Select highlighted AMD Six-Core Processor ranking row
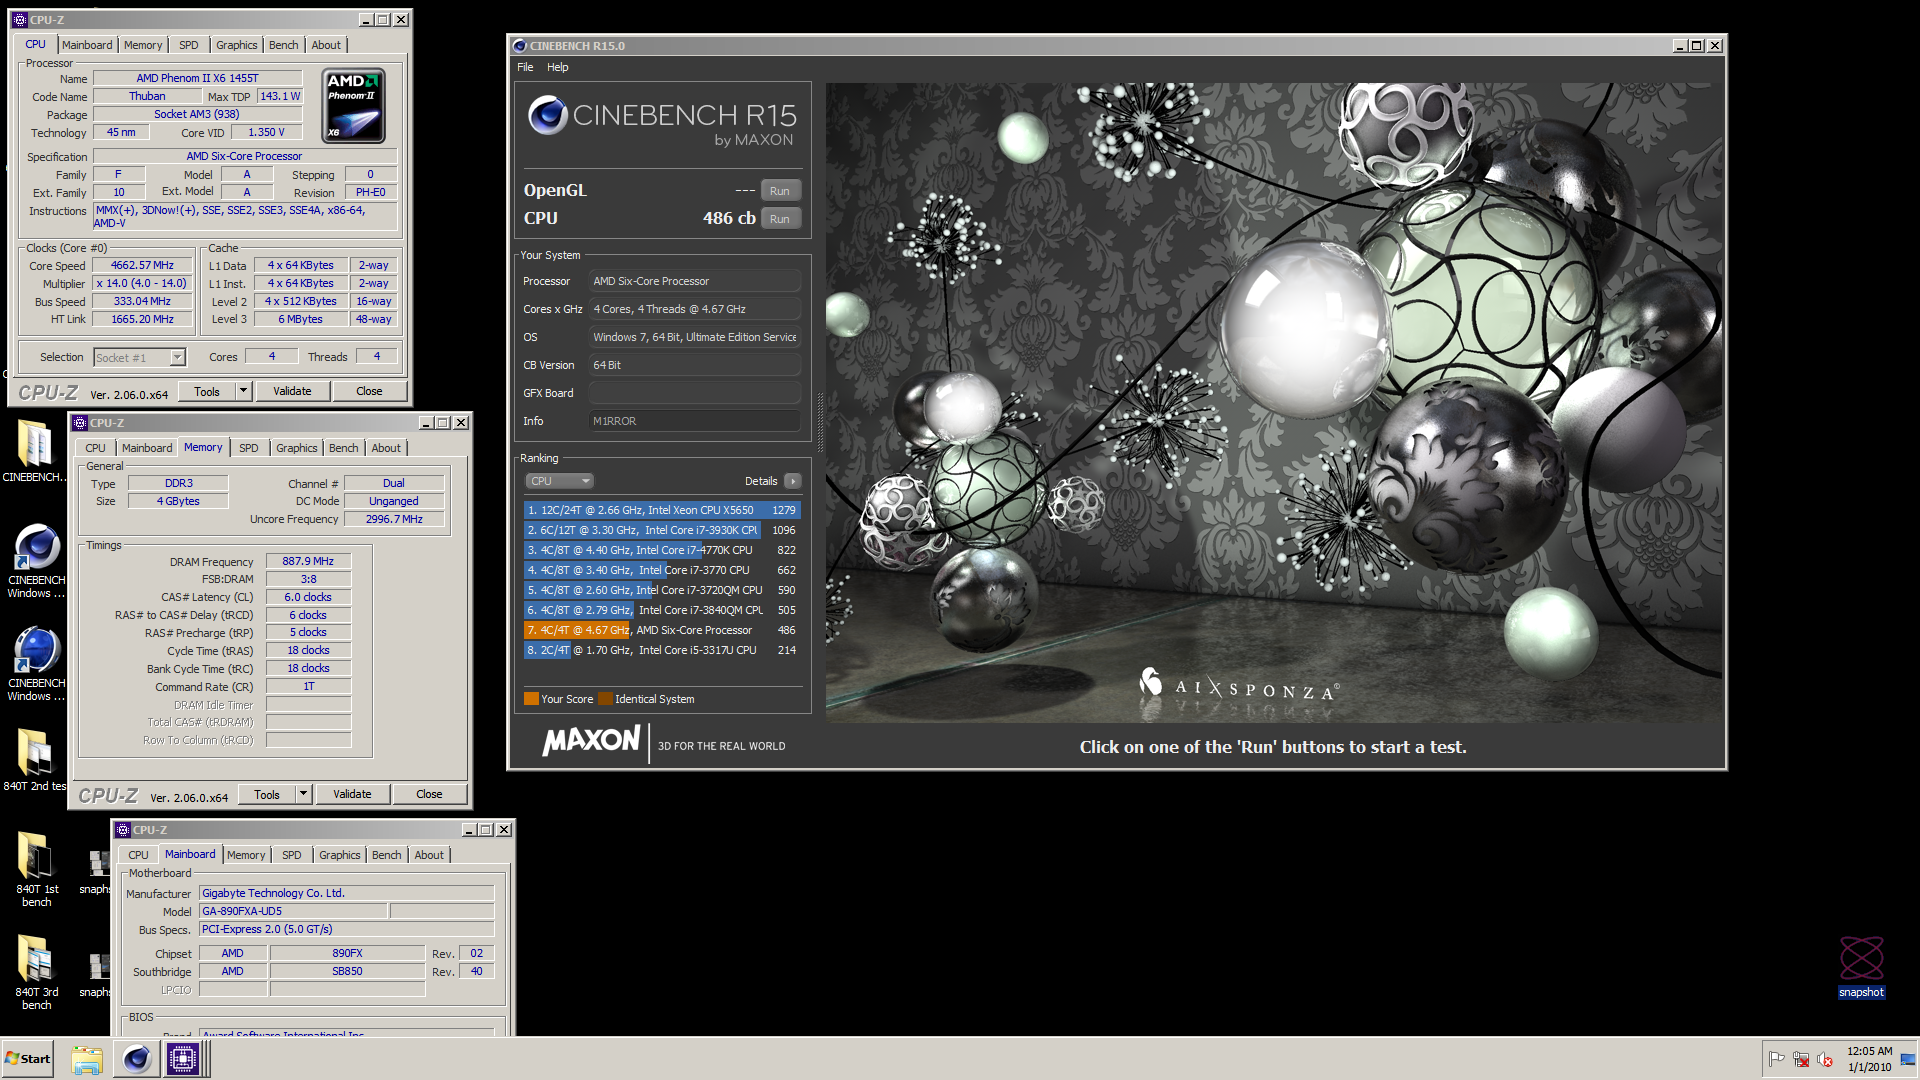Image resolution: width=1920 pixels, height=1080 pixels. (x=662, y=630)
